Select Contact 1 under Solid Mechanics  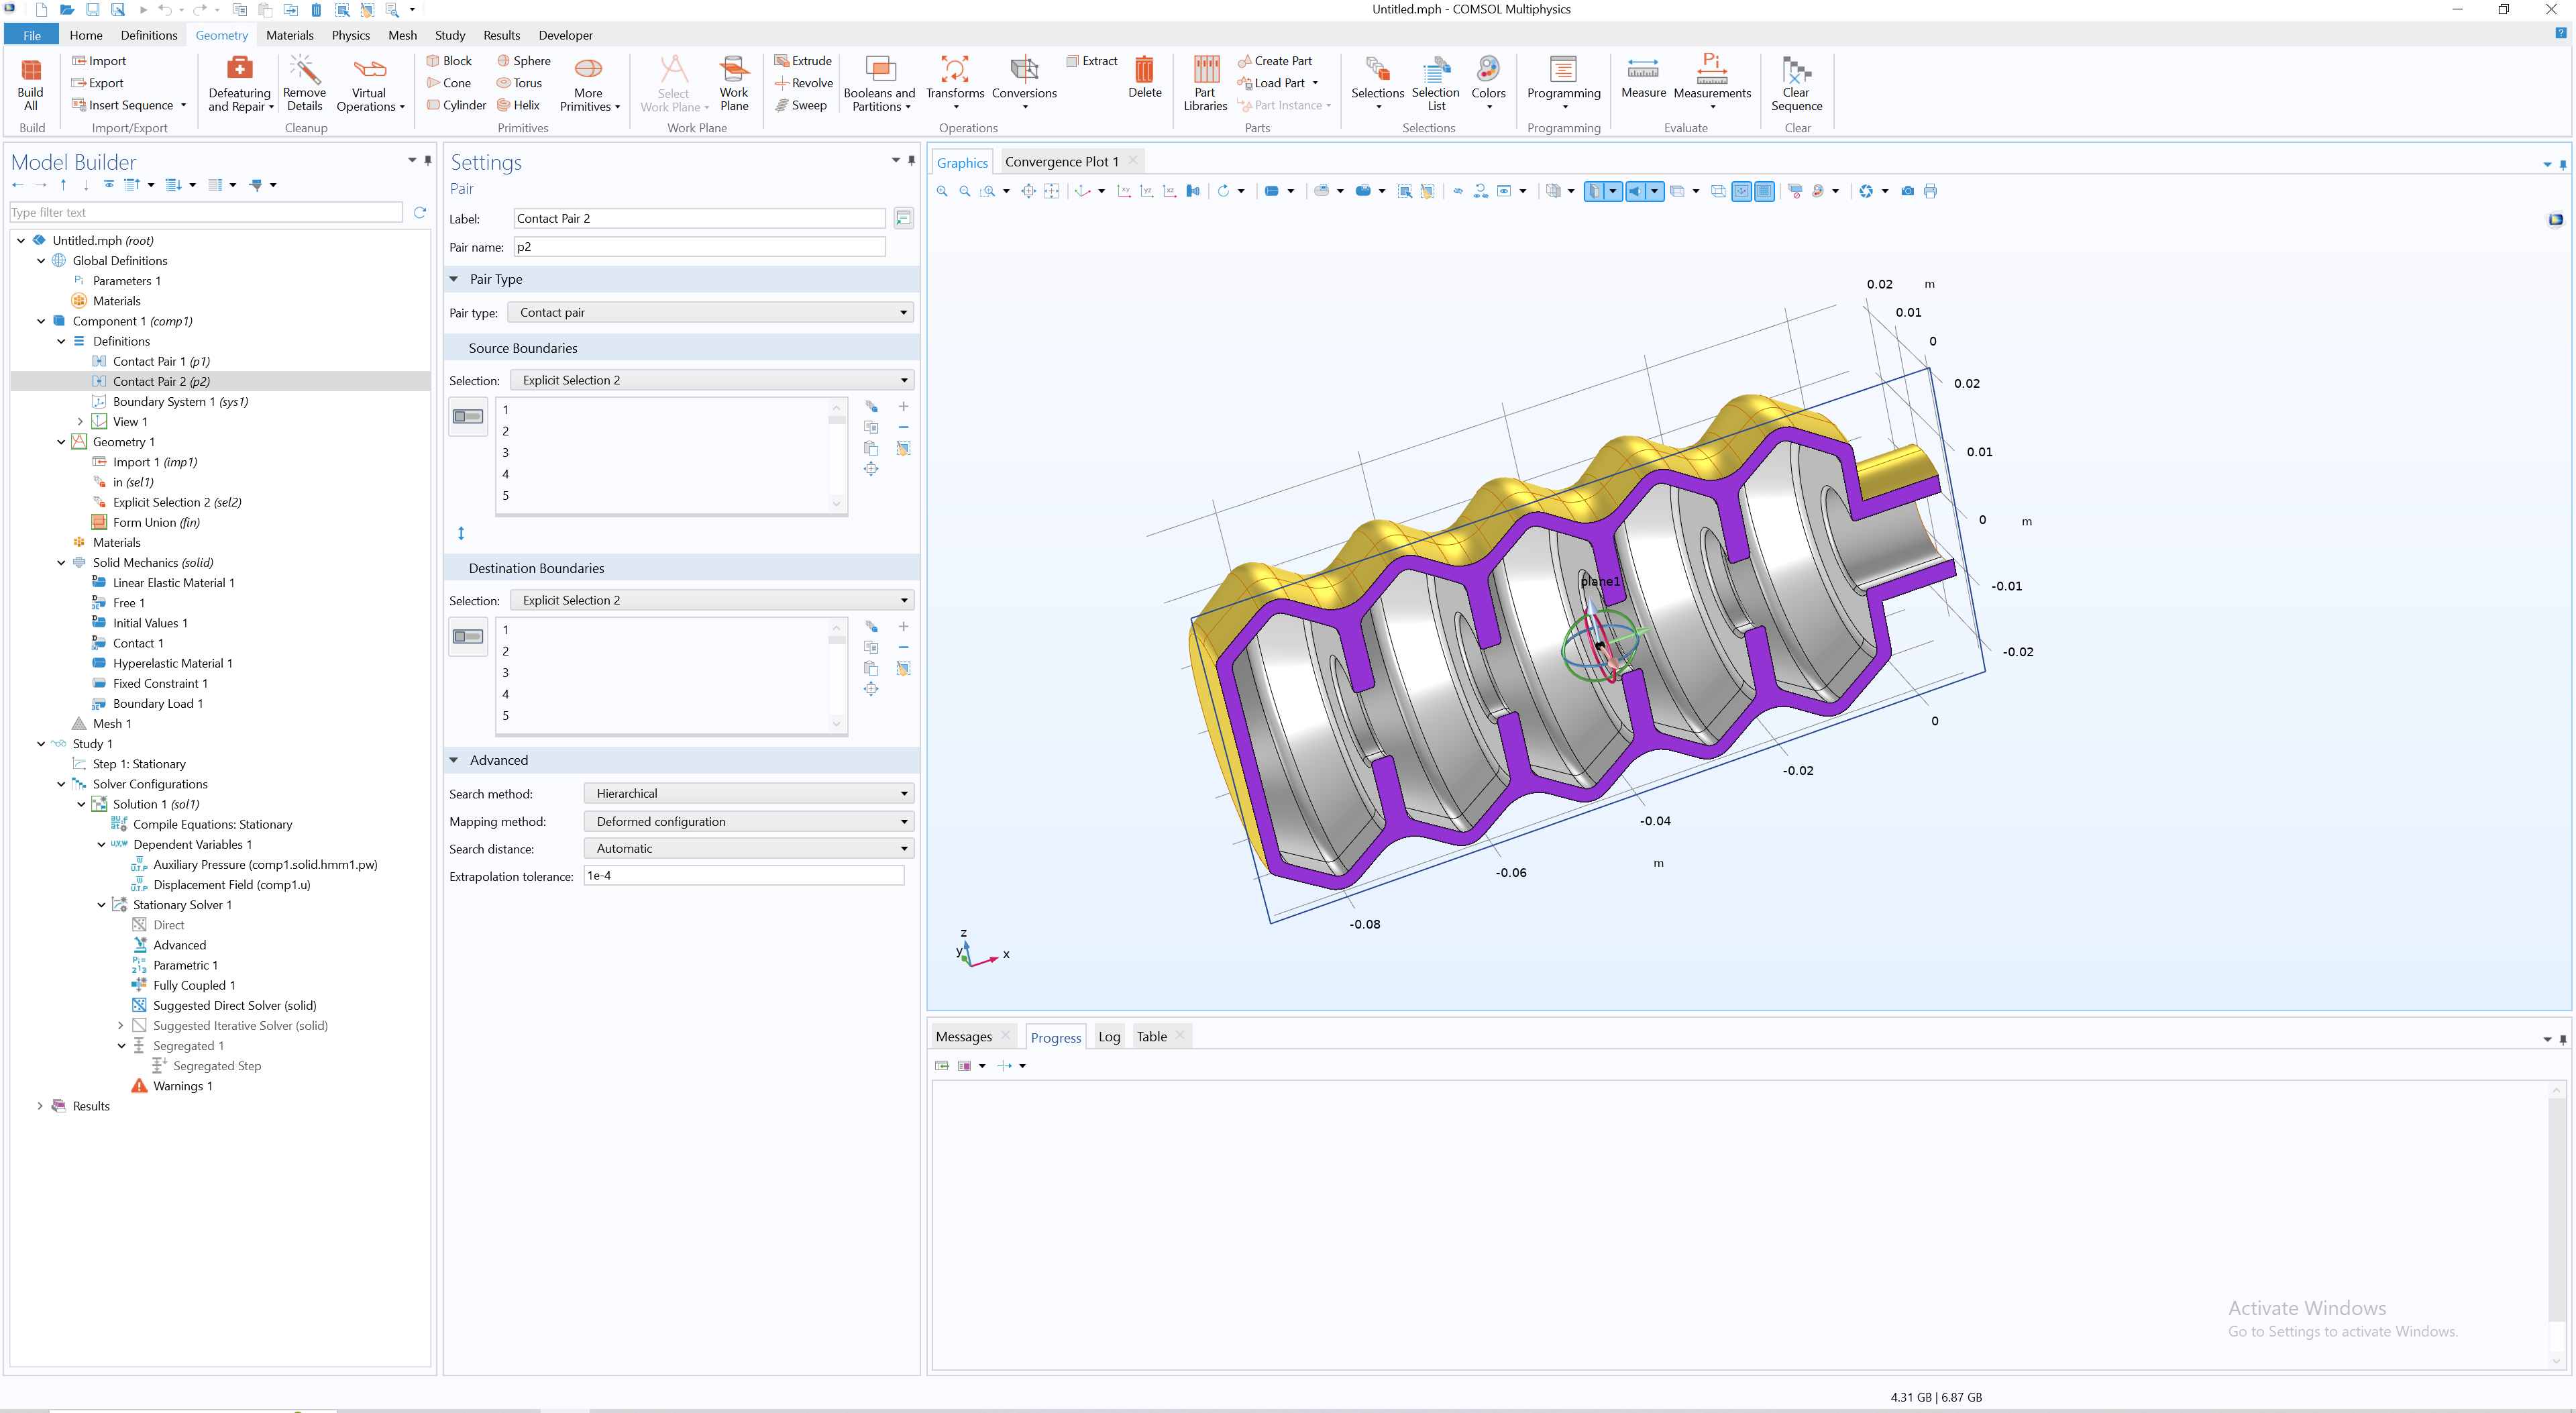pyautogui.click(x=137, y=643)
